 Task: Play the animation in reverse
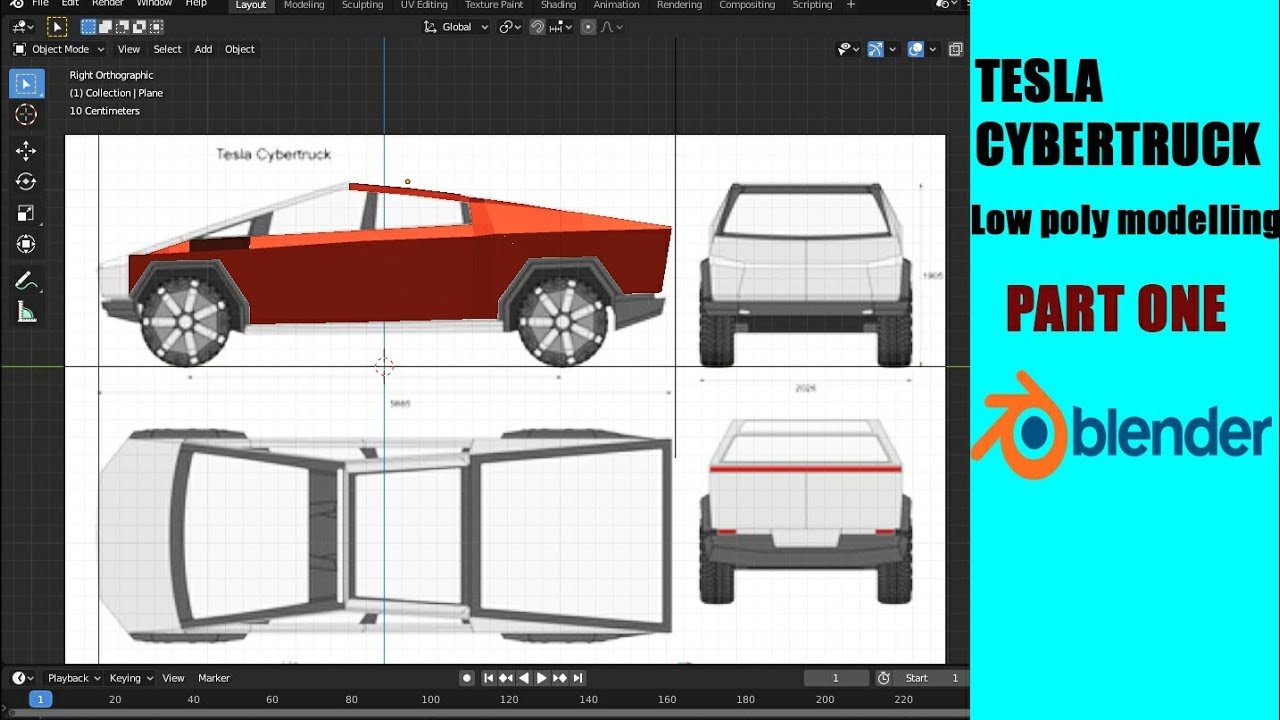[524, 678]
